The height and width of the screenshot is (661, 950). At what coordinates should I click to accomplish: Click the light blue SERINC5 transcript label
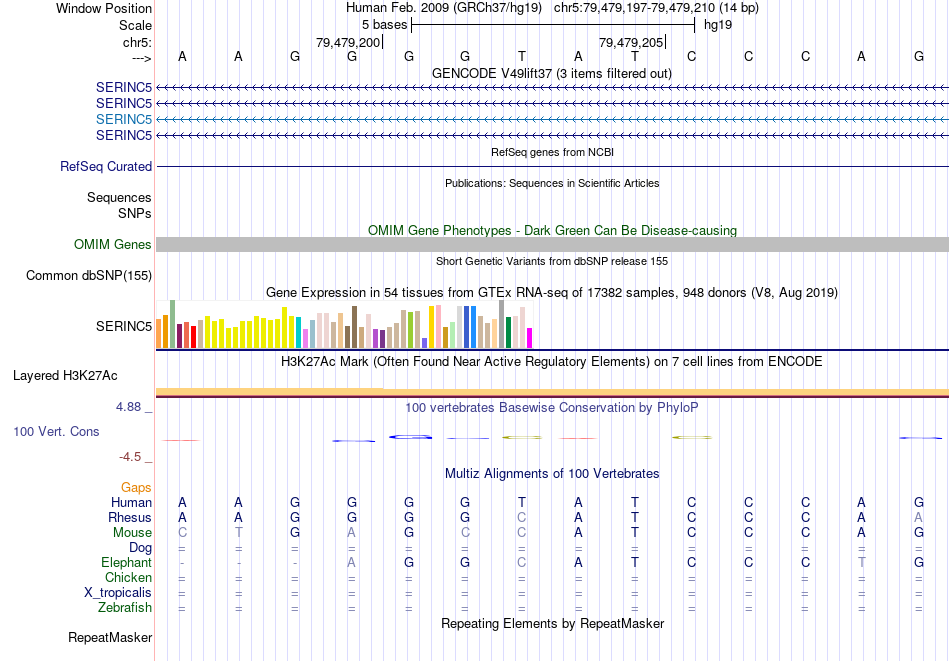pyautogui.click(x=124, y=119)
